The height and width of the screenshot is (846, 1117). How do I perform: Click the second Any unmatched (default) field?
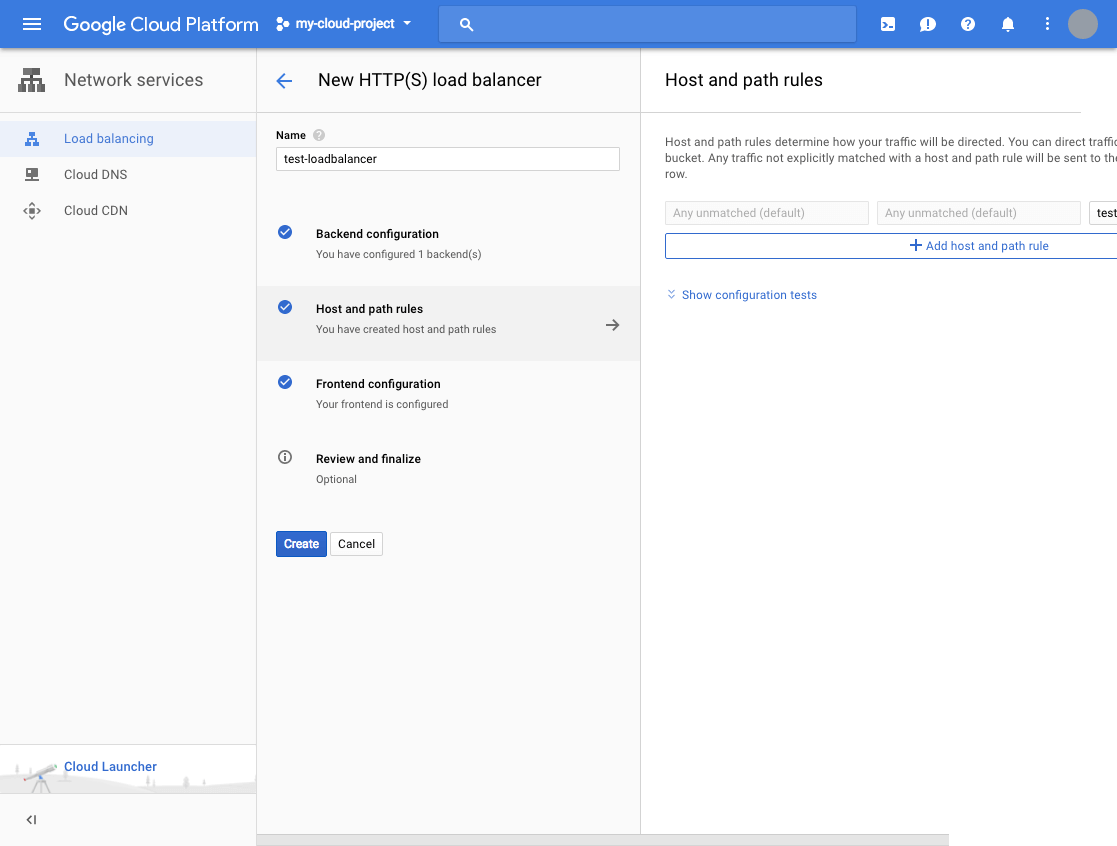coord(979,213)
